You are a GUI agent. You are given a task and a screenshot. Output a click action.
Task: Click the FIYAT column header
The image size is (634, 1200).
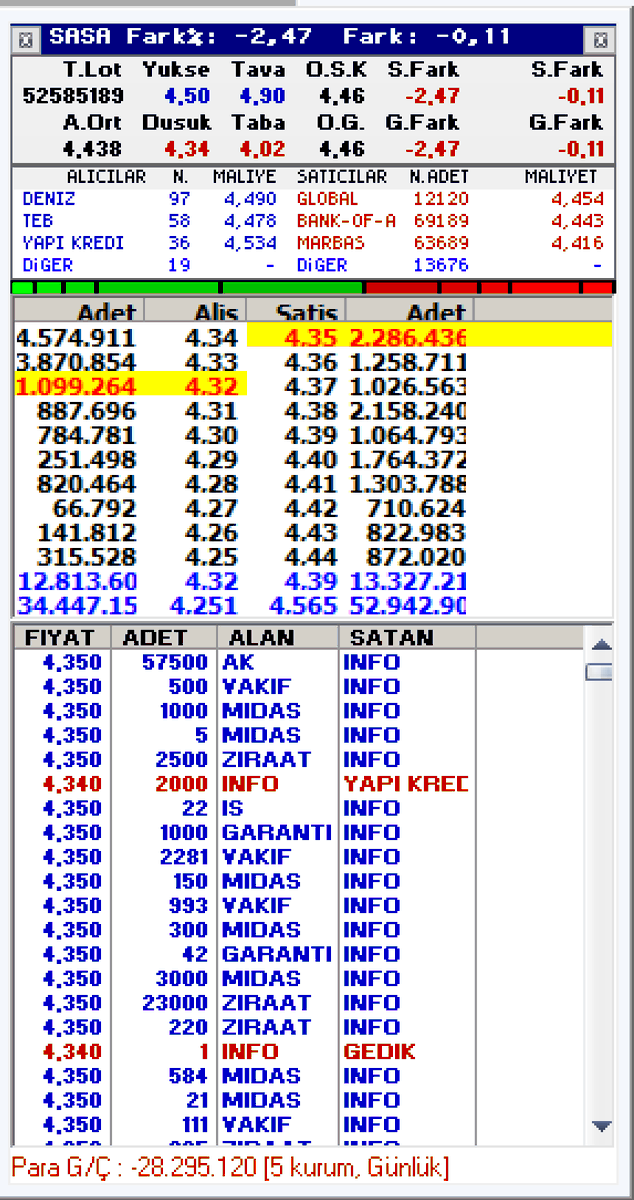coord(61,638)
